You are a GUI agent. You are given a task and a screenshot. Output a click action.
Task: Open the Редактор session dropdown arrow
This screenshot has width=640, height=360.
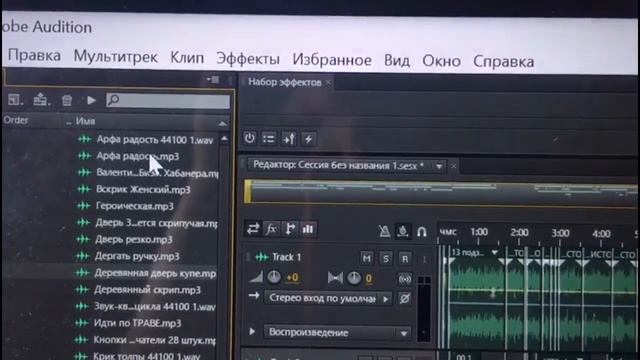pyautogui.click(x=439, y=167)
